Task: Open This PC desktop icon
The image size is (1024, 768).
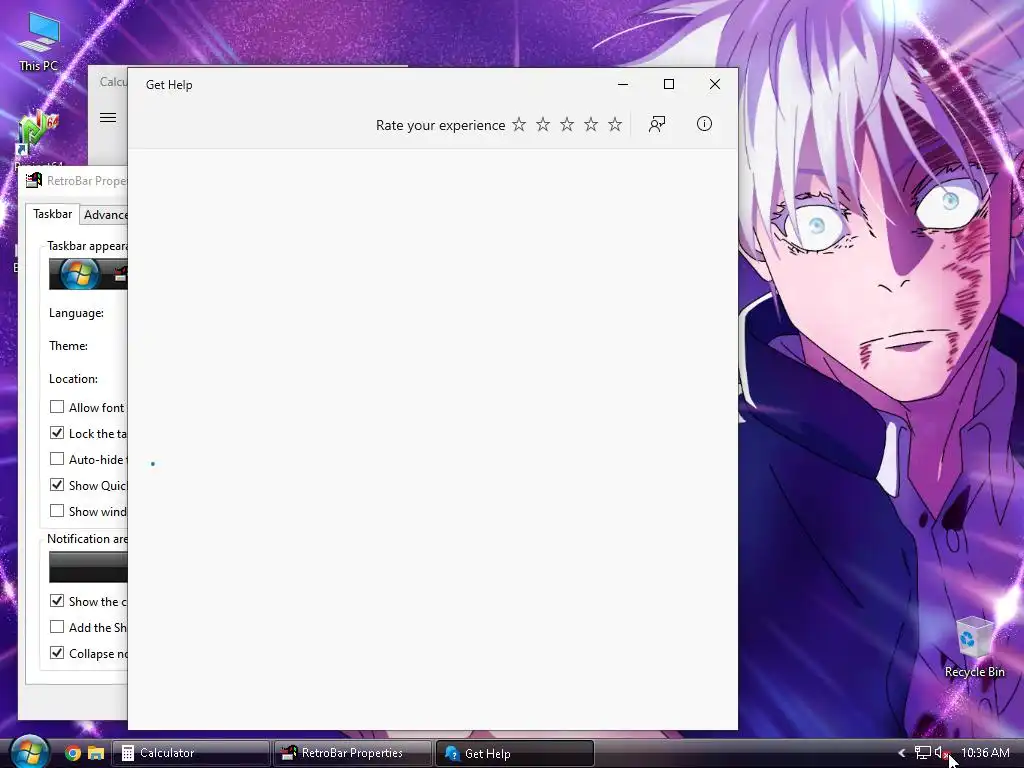Action: coord(39,42)
